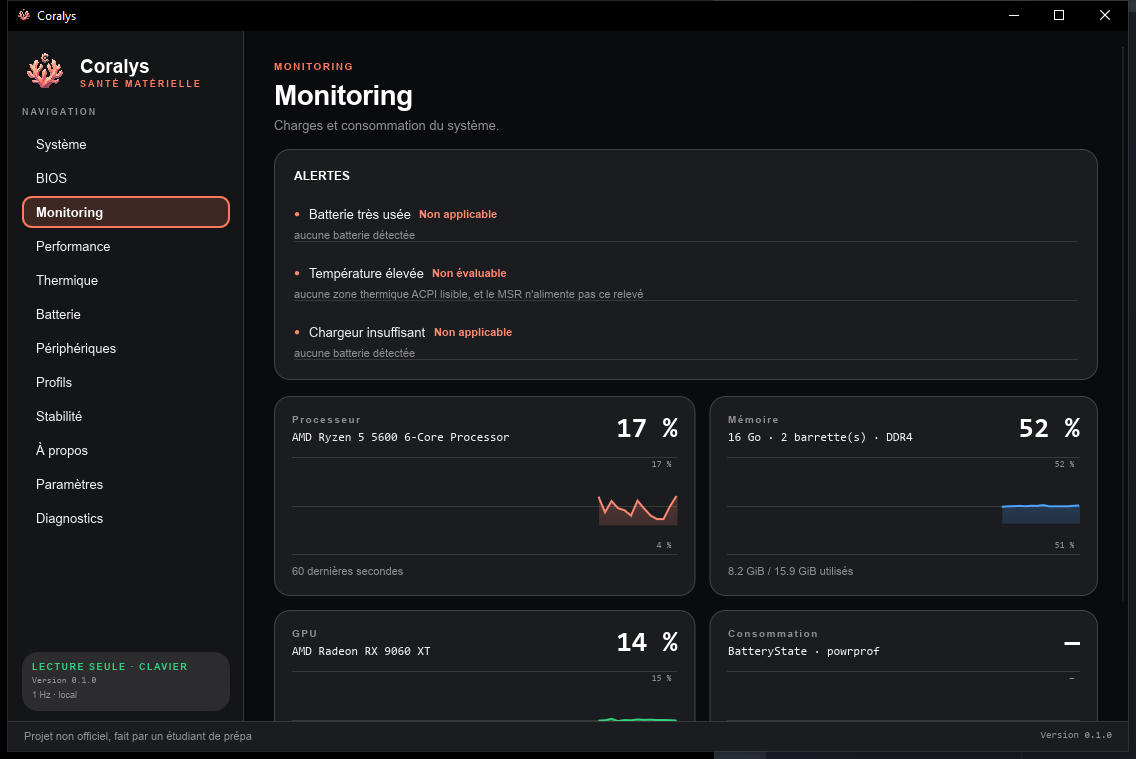Click the BatteryState · powrprof text
The image size is (1136, 759).
pos(803,651)
